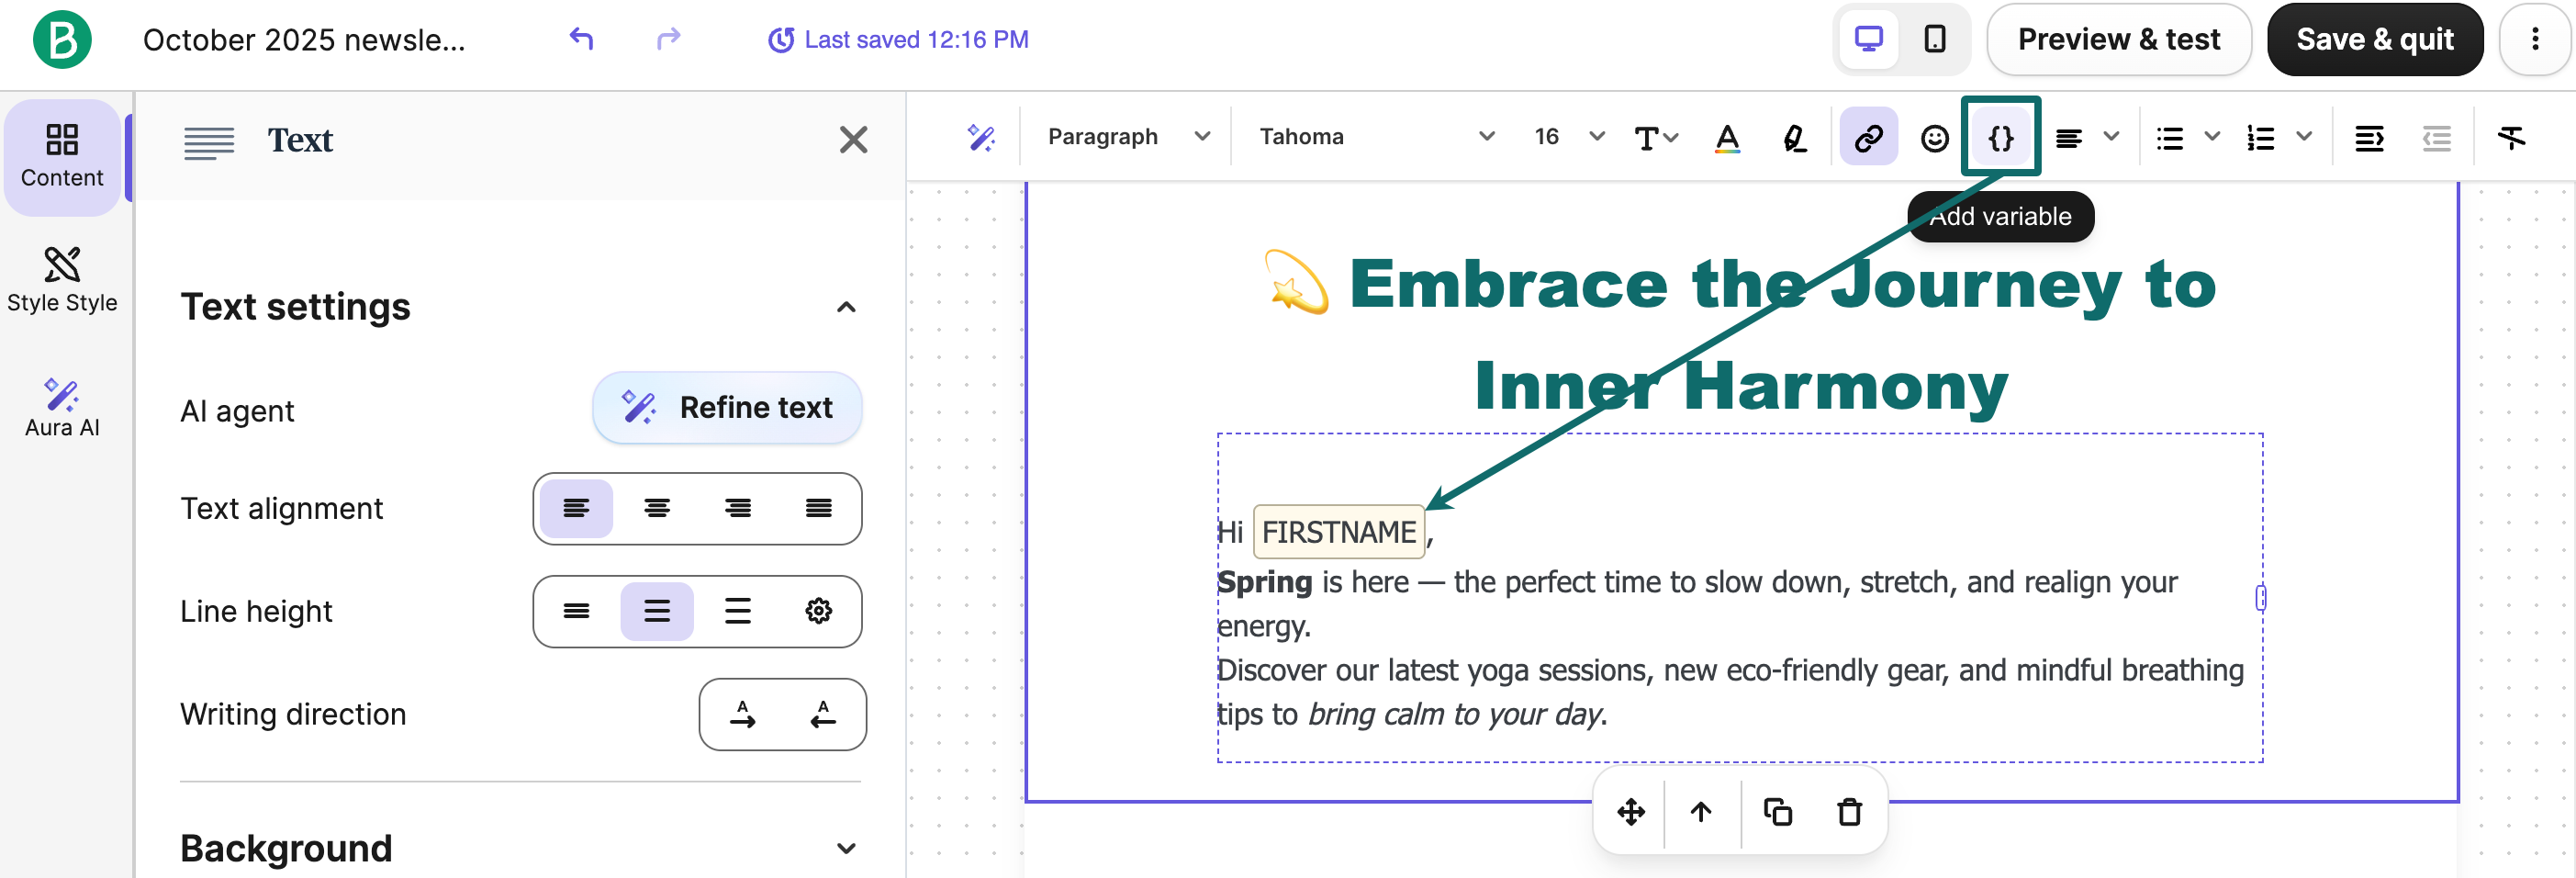This screenshot has width=2576, height=878.
Task: Switch to the Content panel
Action: (62, 157)
